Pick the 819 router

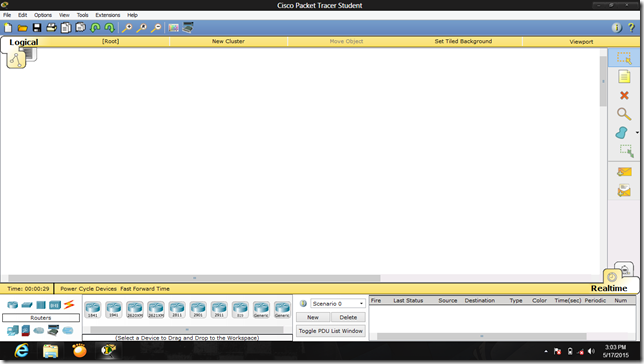pos(240,310)
